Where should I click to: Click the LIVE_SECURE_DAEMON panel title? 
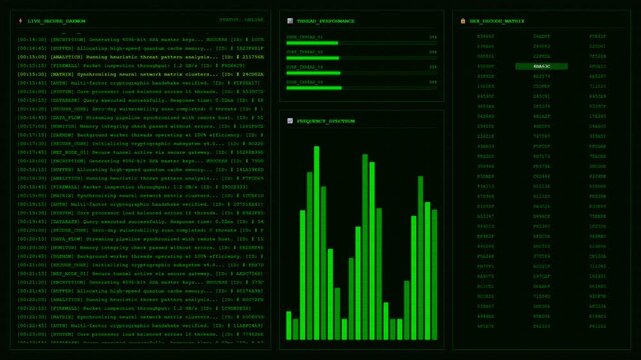(x=56, y=21)
